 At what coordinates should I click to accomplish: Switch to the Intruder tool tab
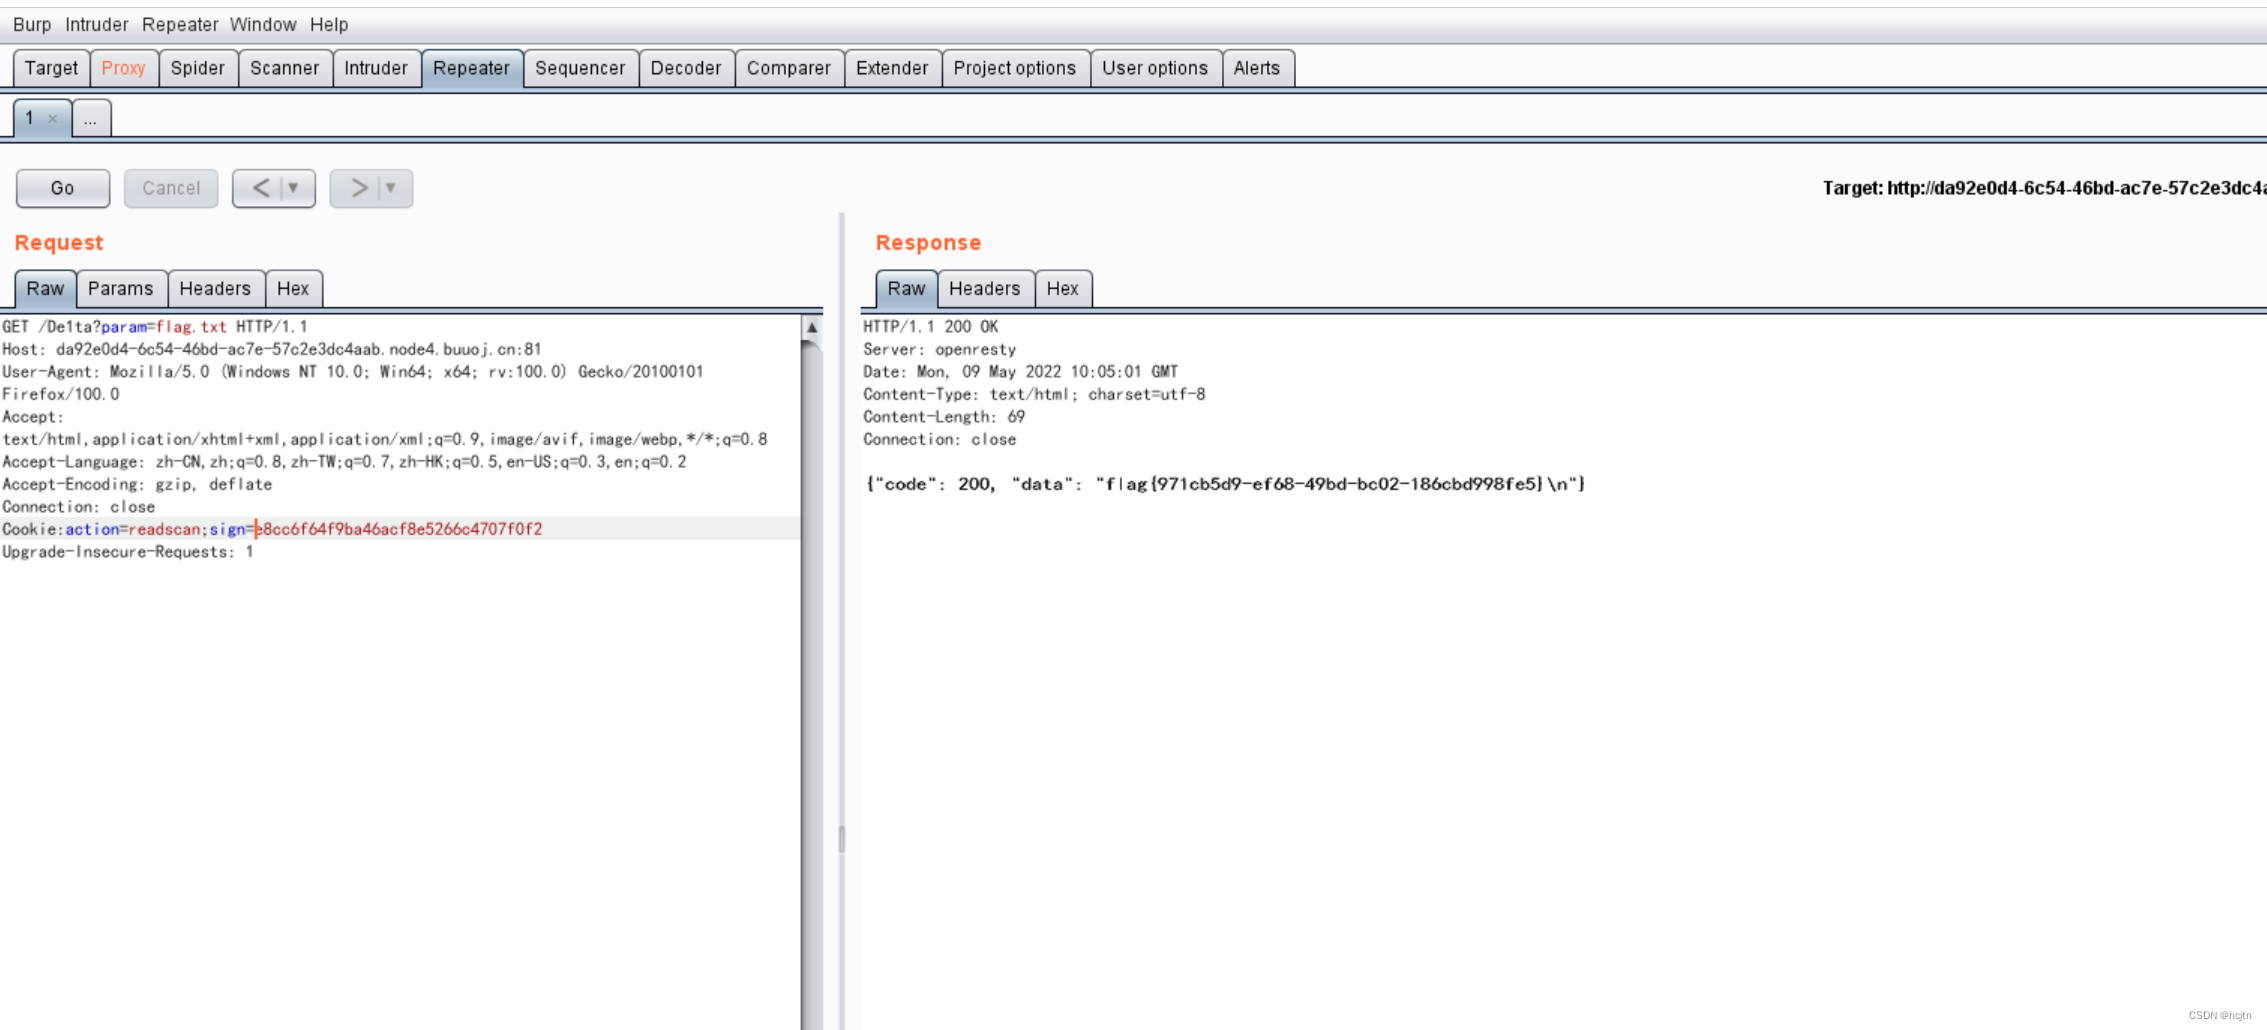tap(376, 68)
